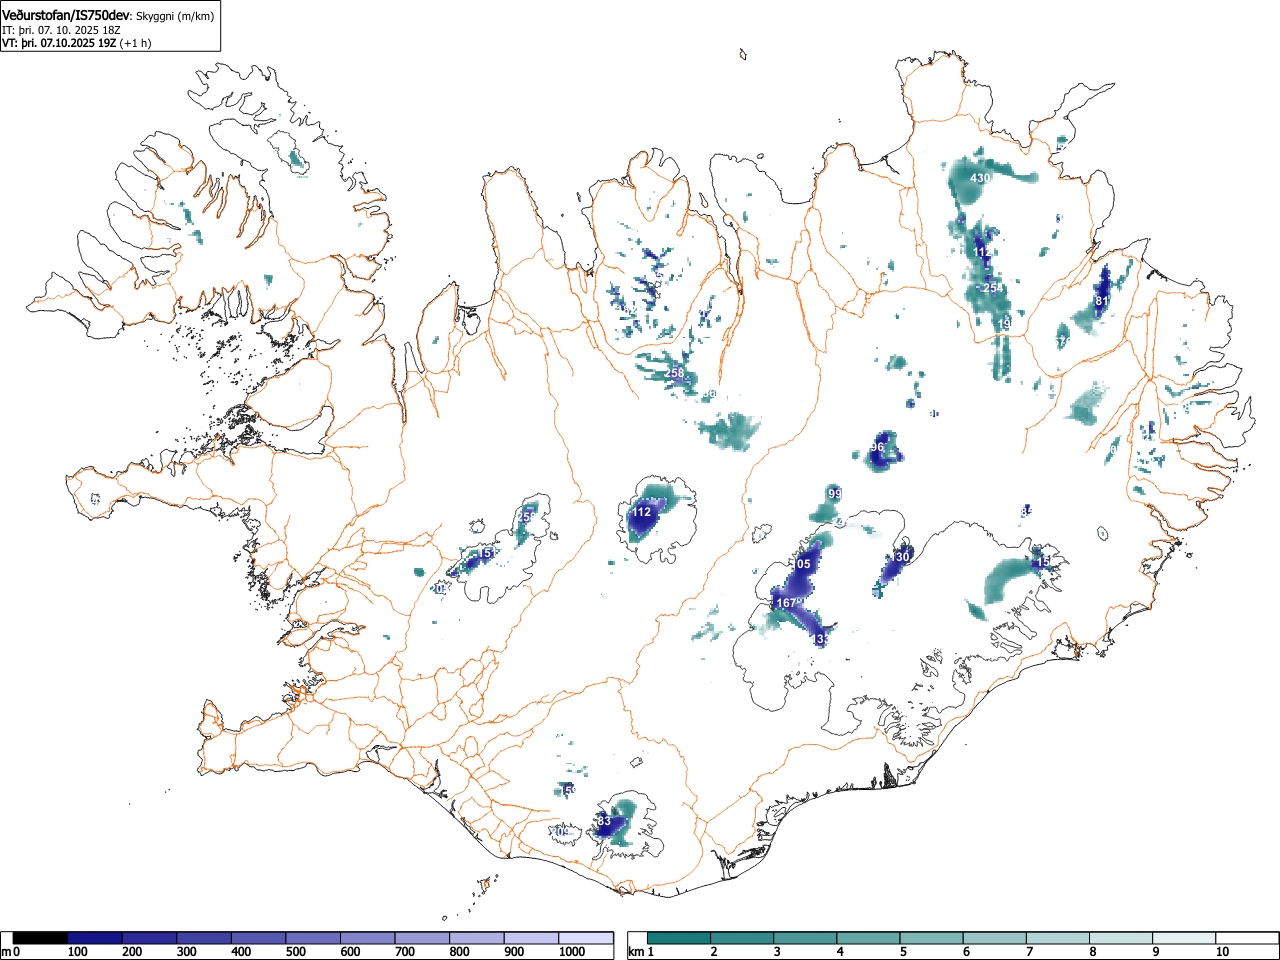Click the '500' legend tick label

[295, 952]
